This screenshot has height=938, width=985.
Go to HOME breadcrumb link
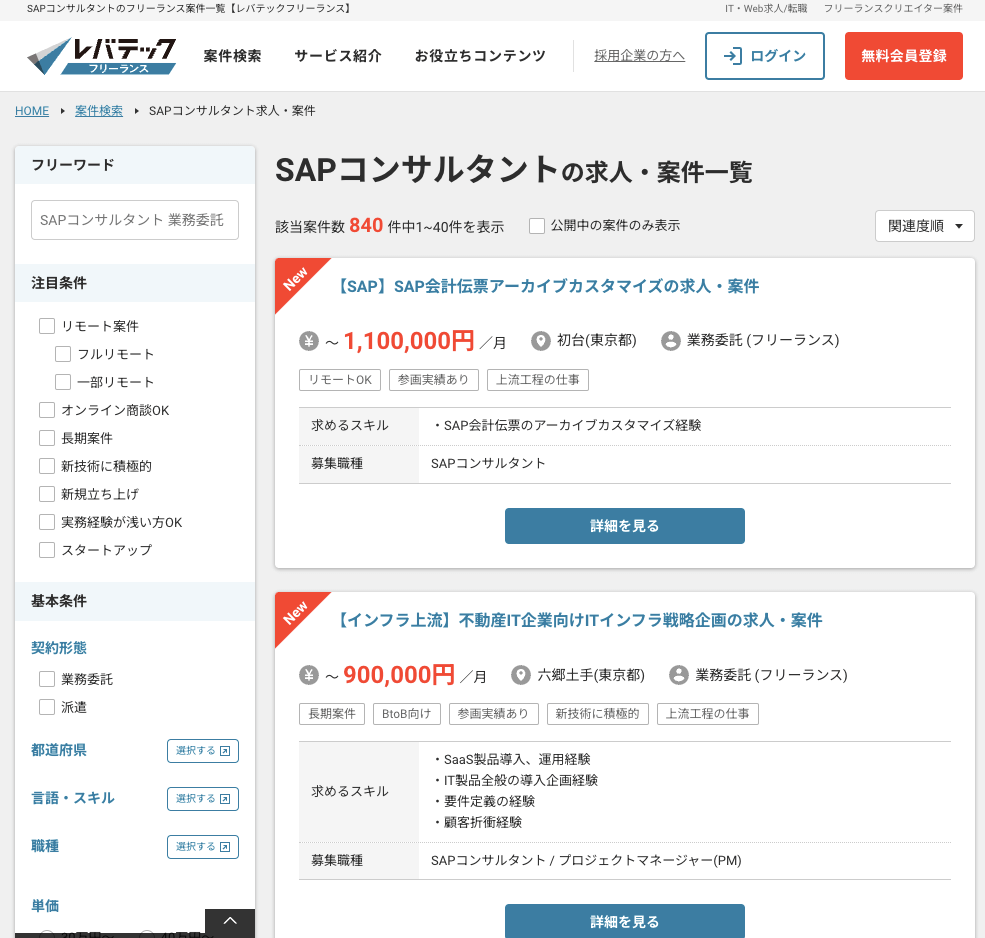pyautogui.click(x=32, y=111)
